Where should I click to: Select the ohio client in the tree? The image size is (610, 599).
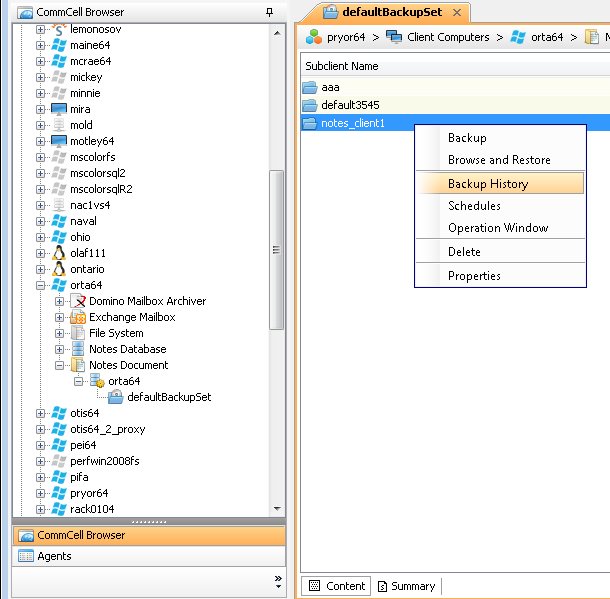(x=80, y=237)
